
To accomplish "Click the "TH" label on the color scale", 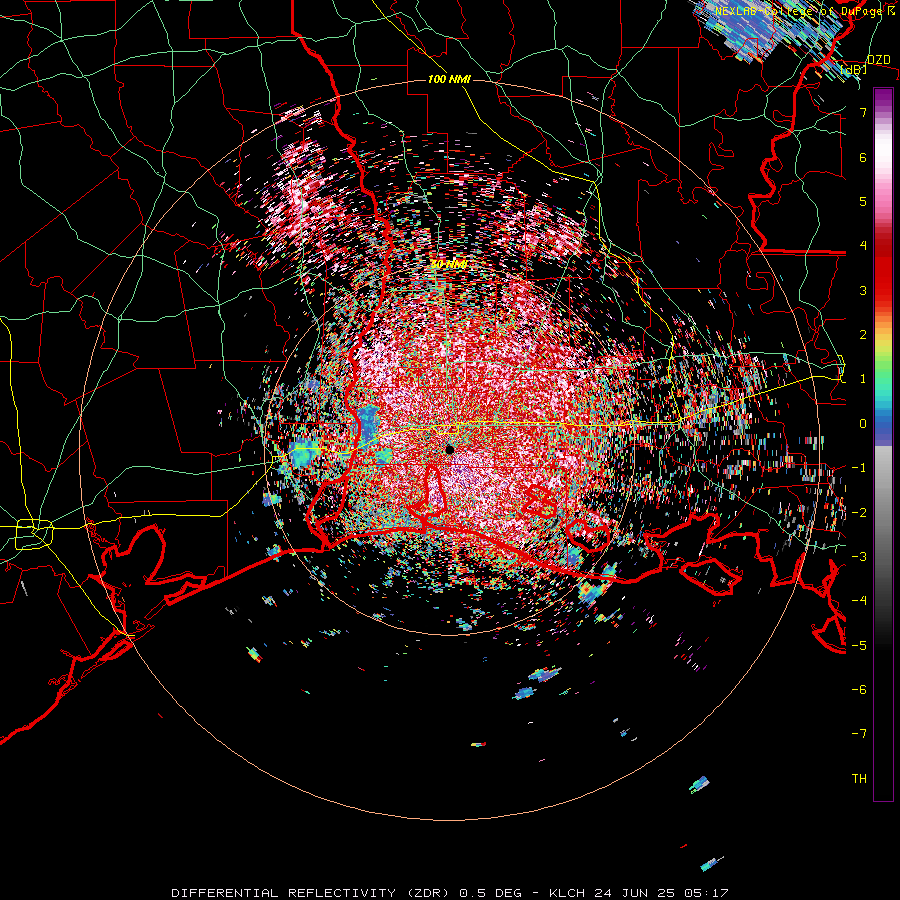I will (859, 779).
